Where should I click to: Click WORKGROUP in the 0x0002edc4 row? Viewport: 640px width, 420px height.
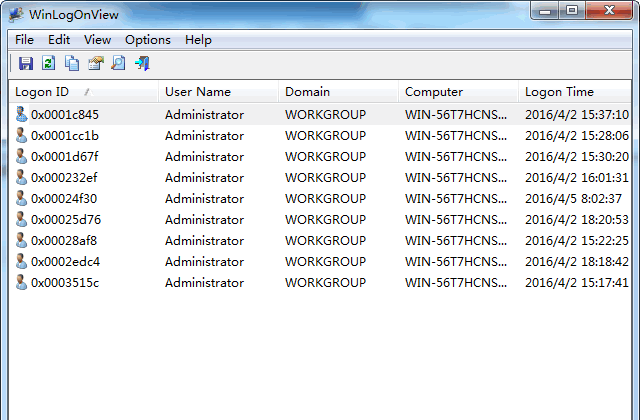325,262
